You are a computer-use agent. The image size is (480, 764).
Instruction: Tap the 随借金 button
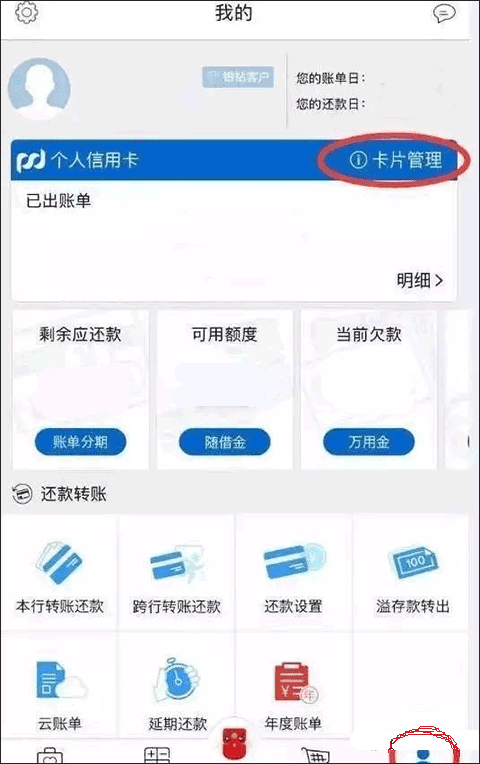(225, 442)
